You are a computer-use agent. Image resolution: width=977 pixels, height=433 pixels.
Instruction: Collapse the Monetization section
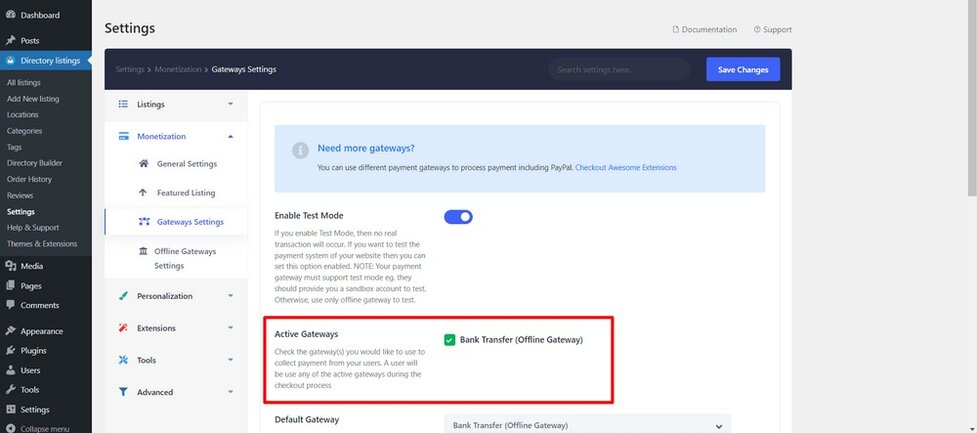point(230,136)
